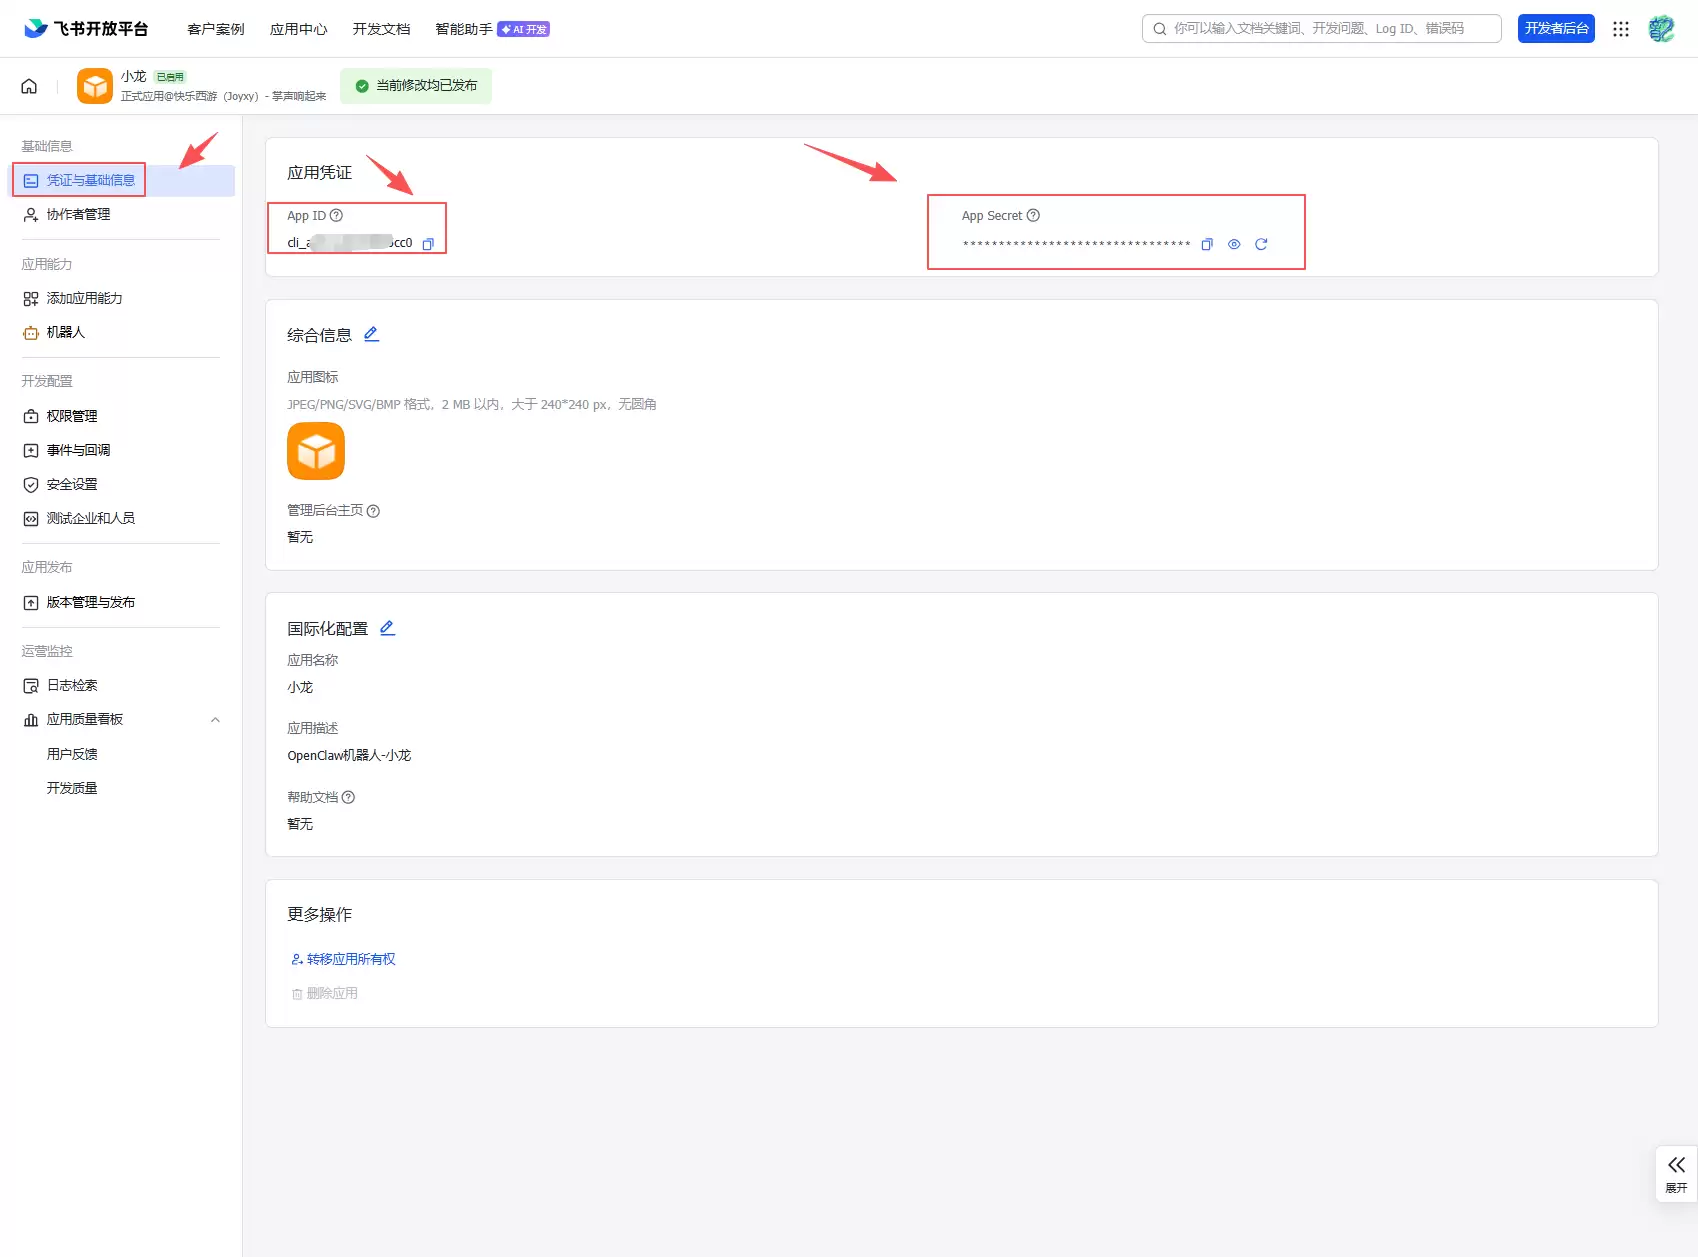Show help for App Secret

tap(1034, 216)
